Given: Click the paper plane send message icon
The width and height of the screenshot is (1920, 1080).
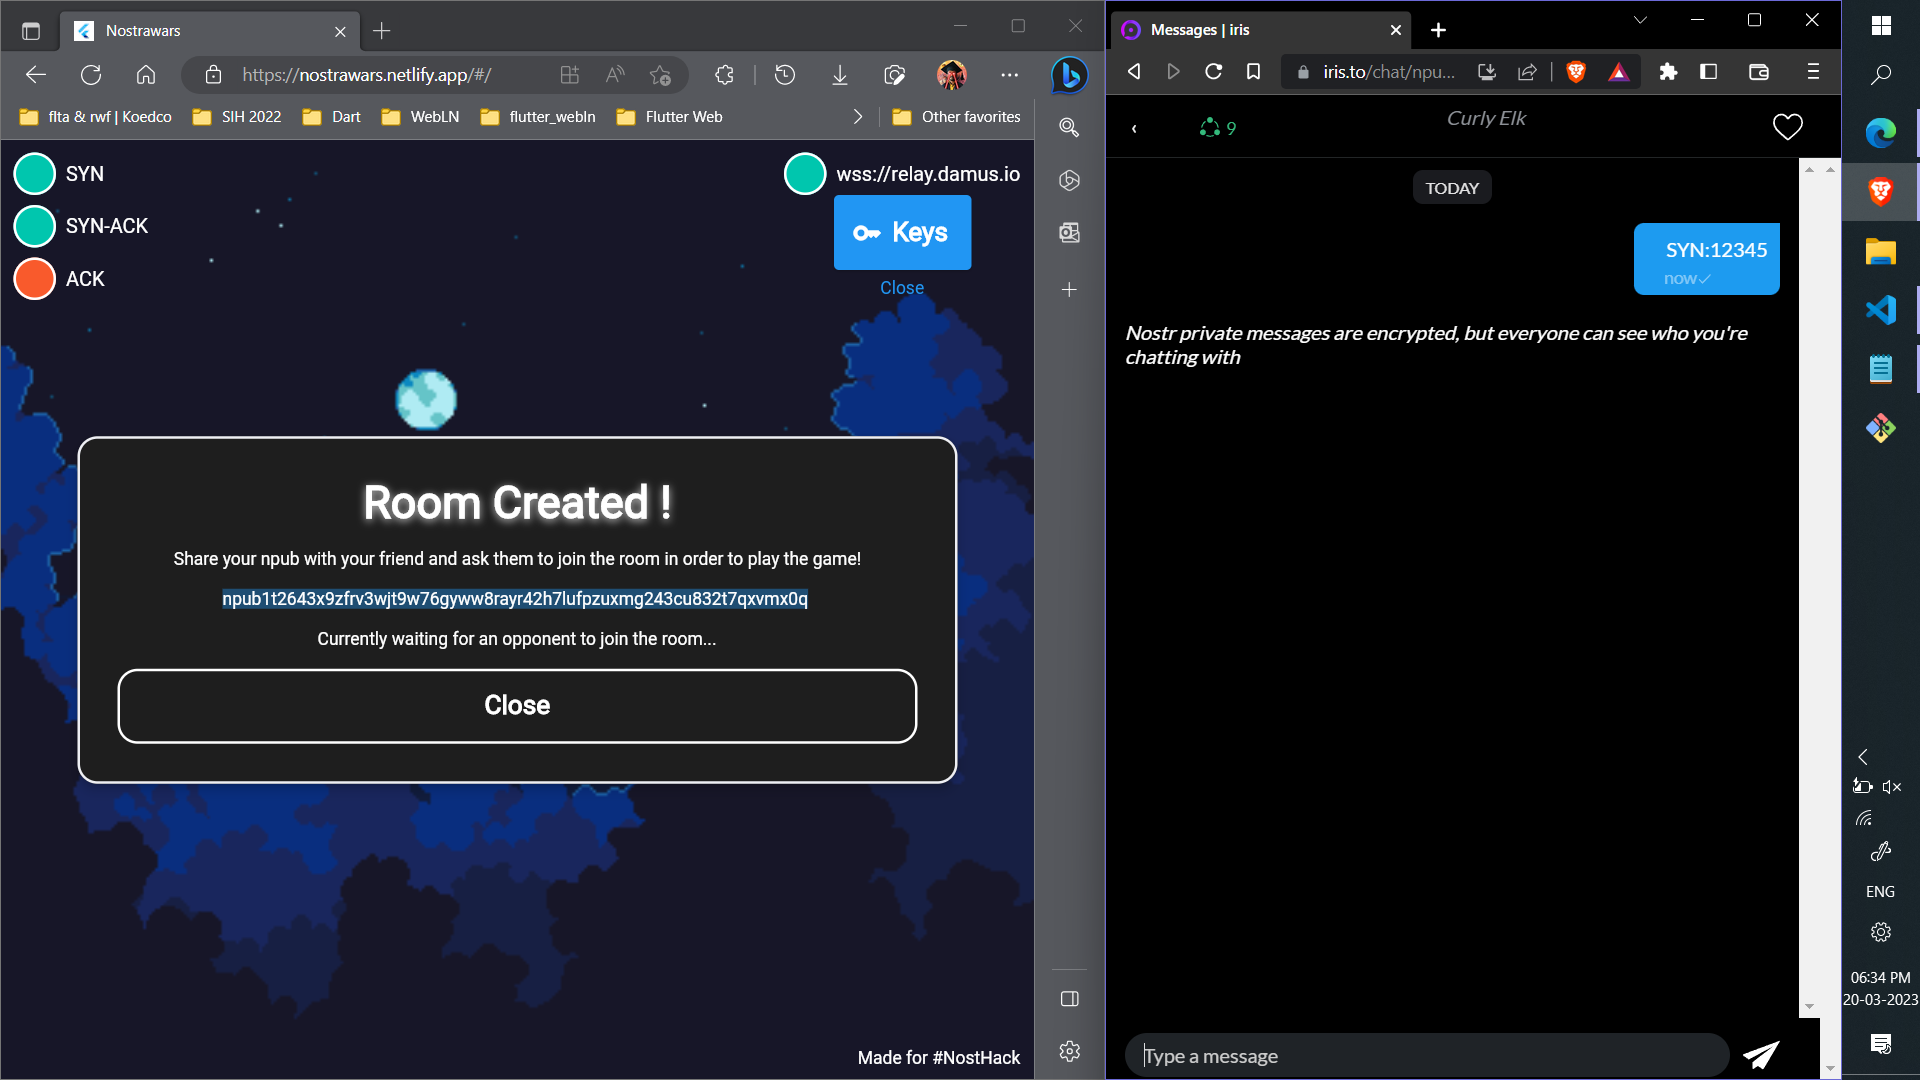Looking at the screenshot, I should point(1760,1055).
